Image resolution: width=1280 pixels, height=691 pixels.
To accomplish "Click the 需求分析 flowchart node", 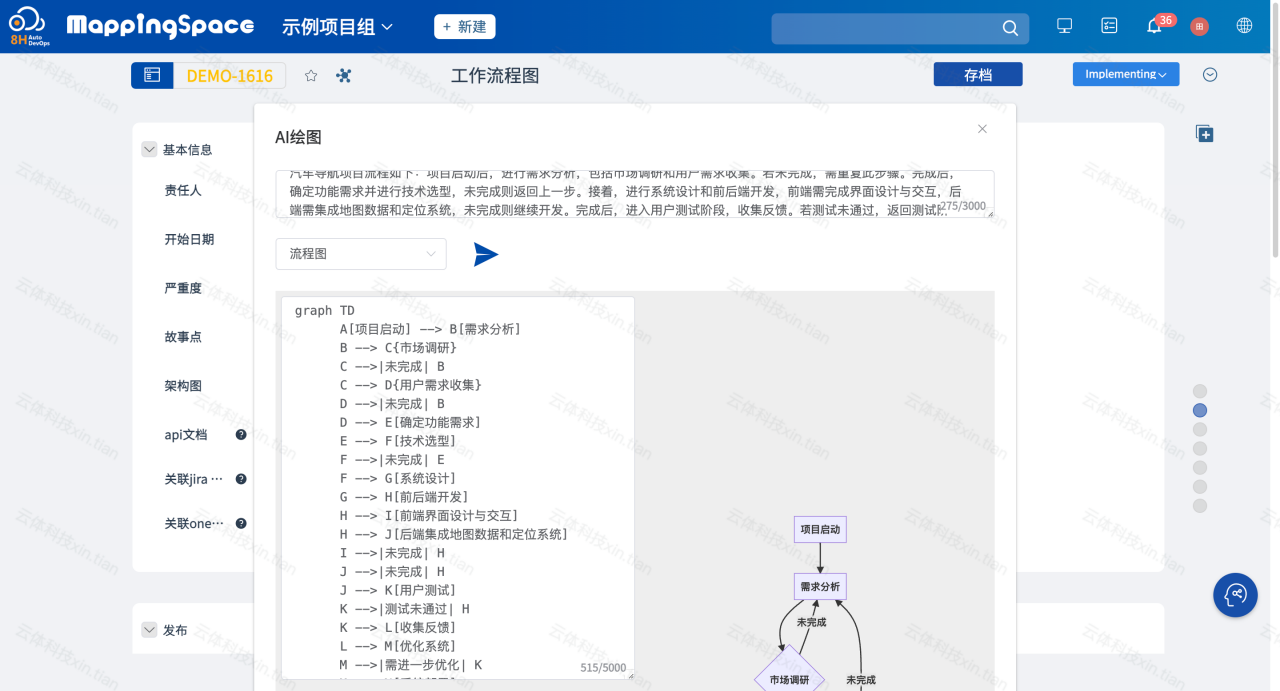I will [x=820, y=586].
